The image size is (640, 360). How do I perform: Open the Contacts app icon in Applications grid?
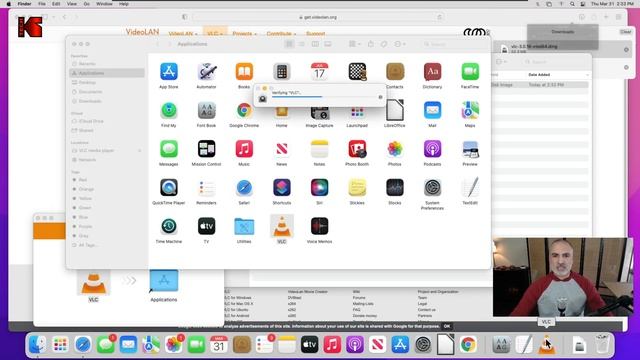395,72
